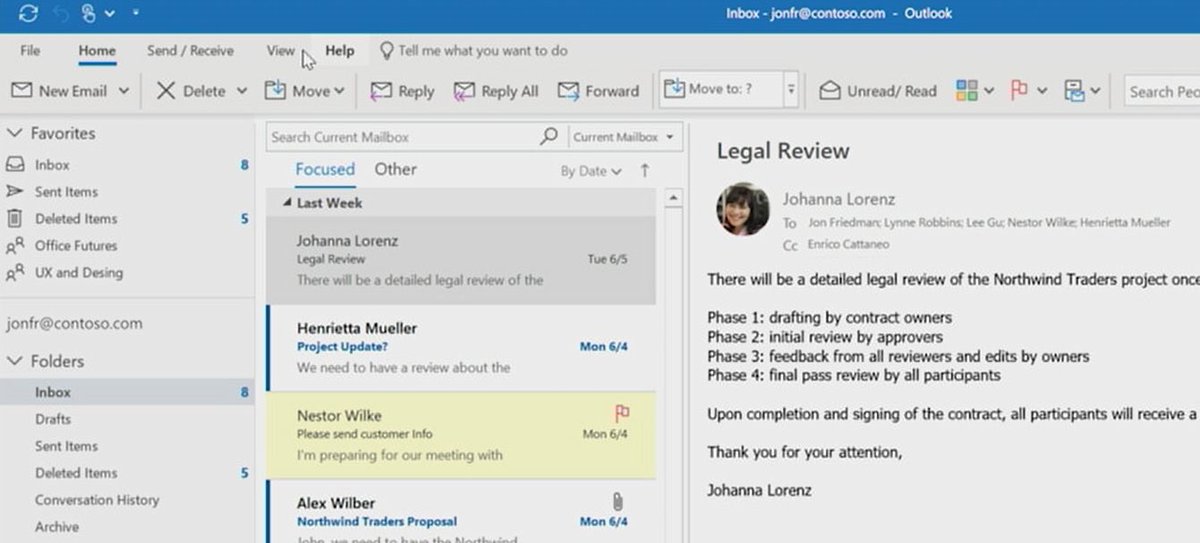1200x543 pixels.
Task: Select Inbox under Folders
Action: [127, 393]
